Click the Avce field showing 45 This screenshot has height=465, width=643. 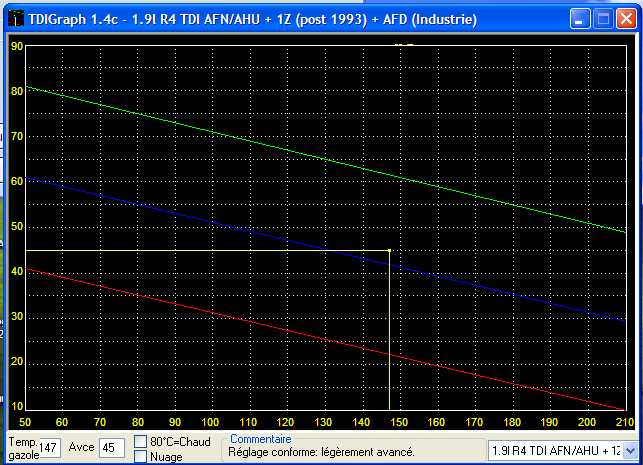(112, 448)
